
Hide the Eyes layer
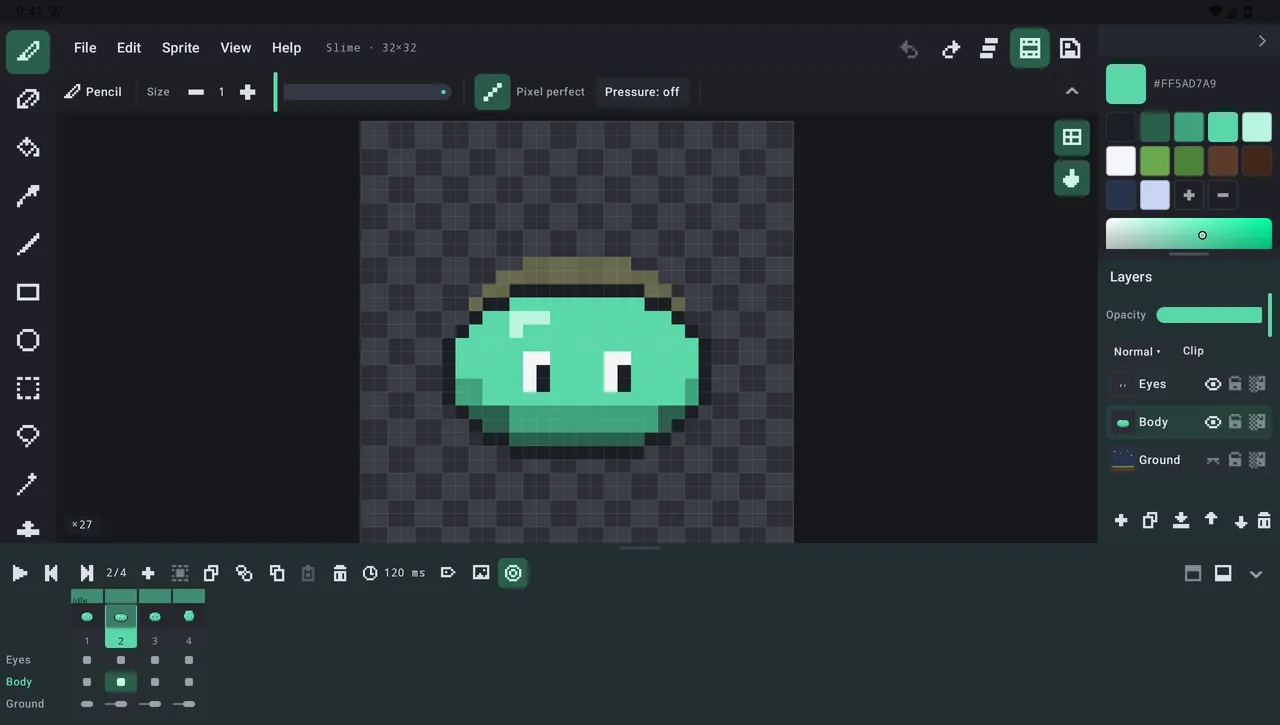tap(1213, 384)
